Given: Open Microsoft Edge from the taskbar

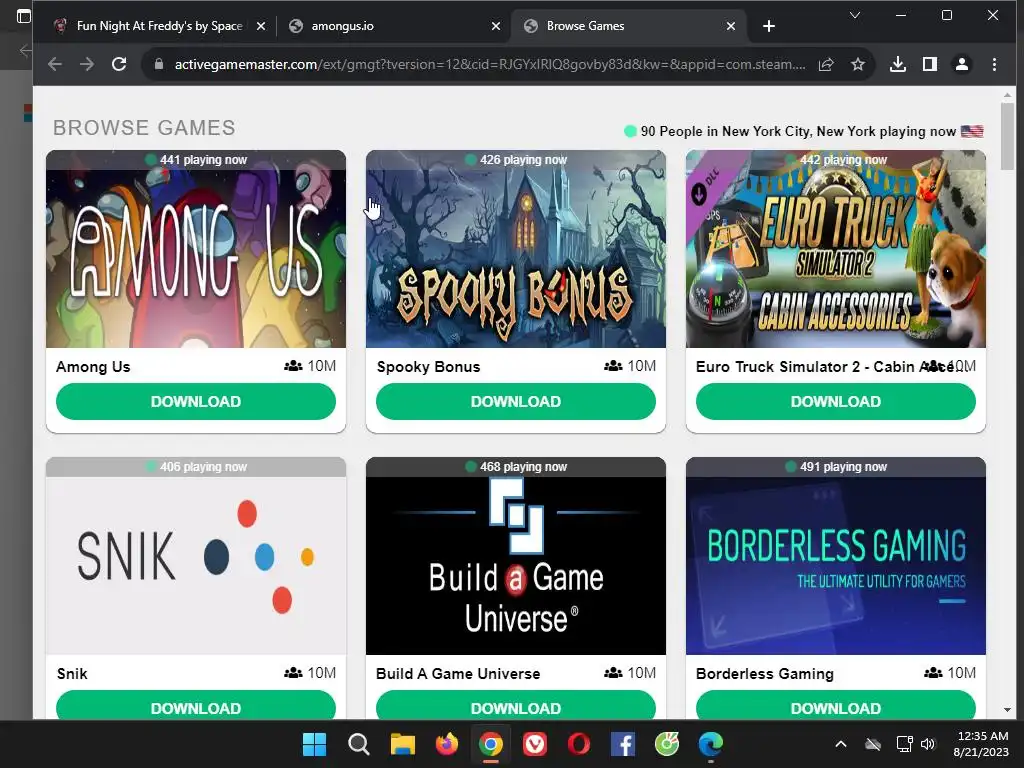Looking at the screenshot, I should pyautogui.click(x=711, y=744).
